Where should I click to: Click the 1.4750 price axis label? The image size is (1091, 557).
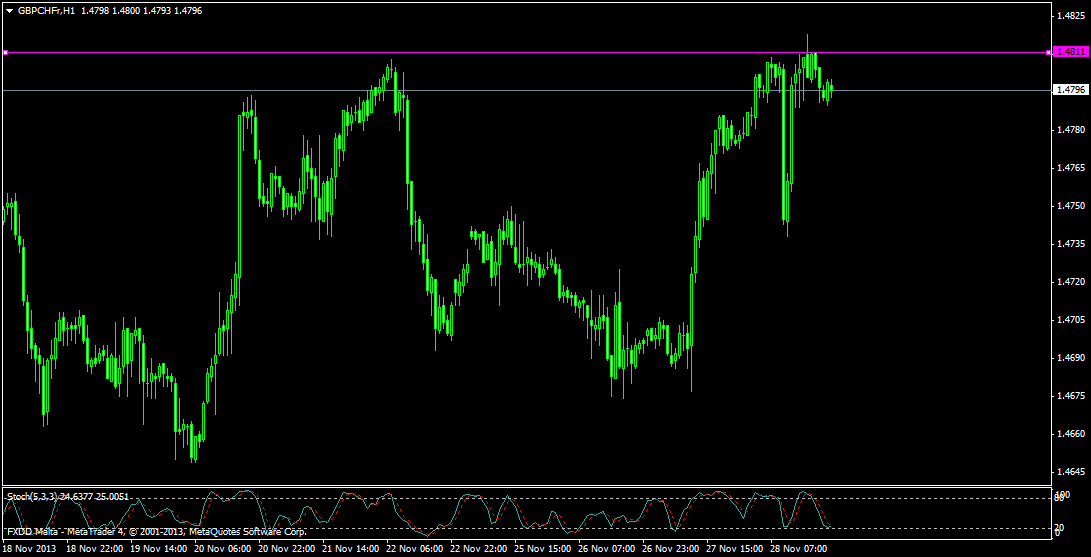tap(1072, 205)
